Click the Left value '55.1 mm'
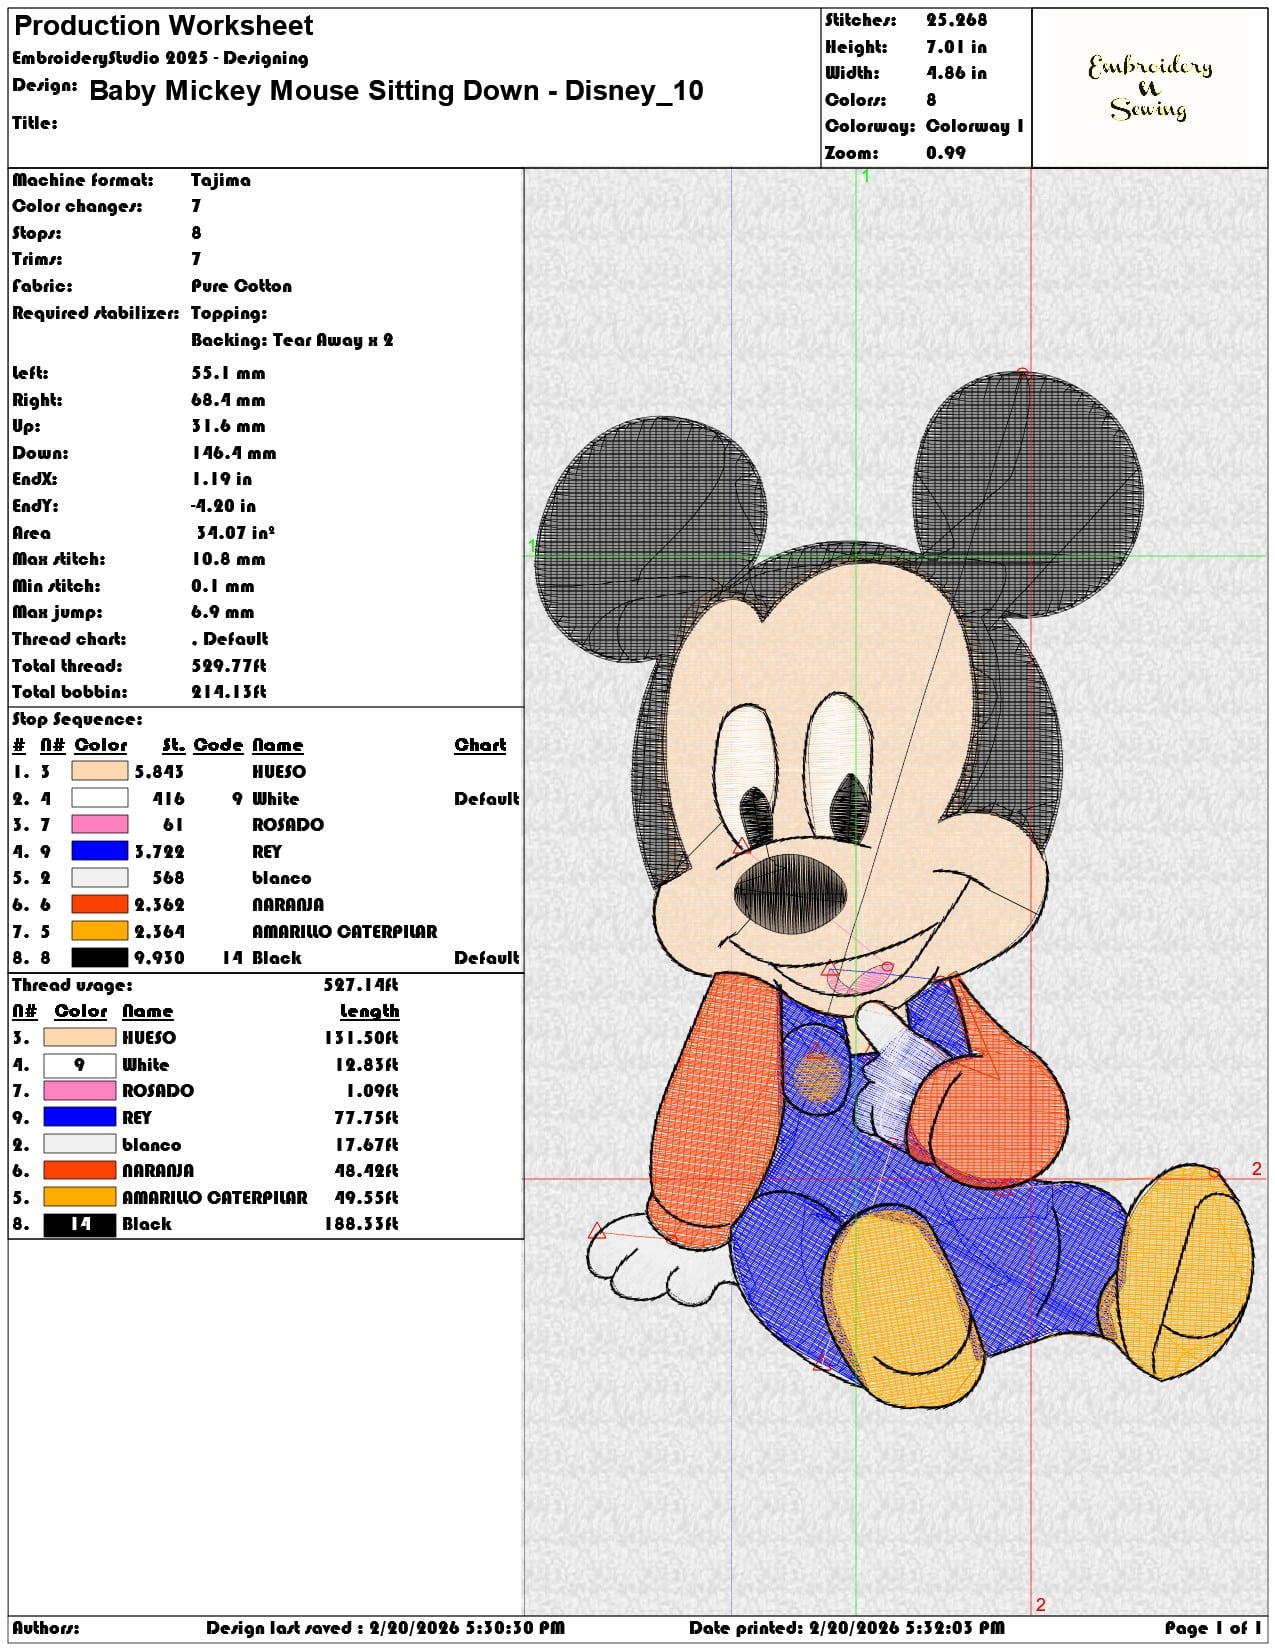Screen dimensions: 1275x1650 228,373
